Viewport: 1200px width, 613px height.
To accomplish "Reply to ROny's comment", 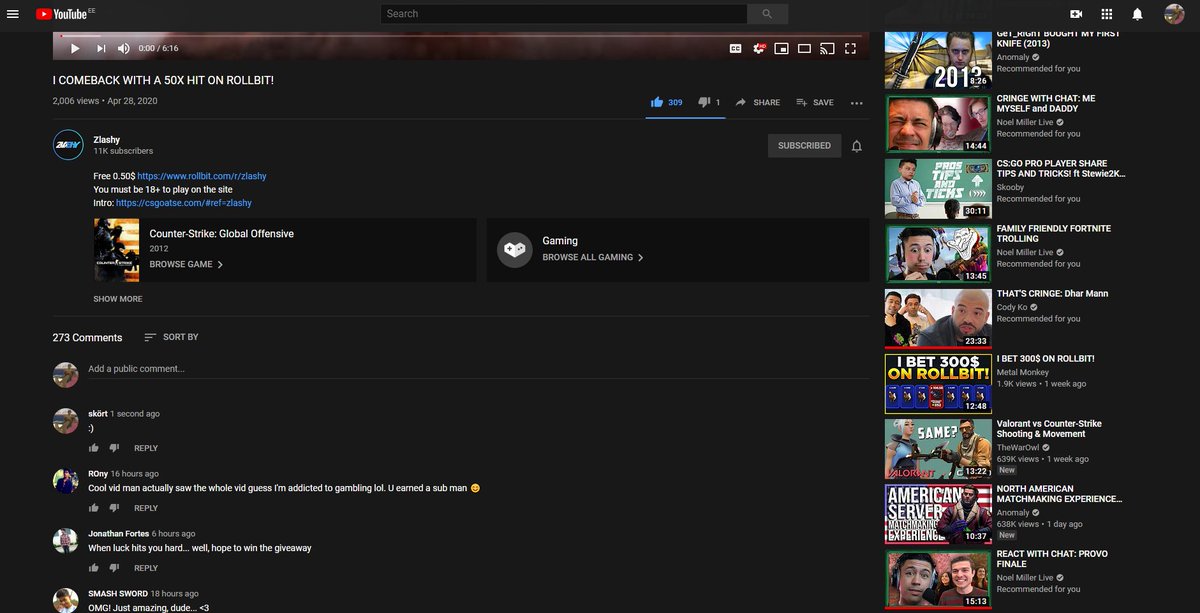I will click(x=146, y=508).
